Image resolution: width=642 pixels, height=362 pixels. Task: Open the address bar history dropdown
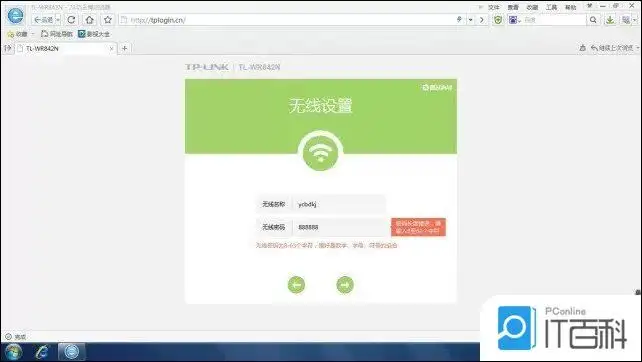470,20
